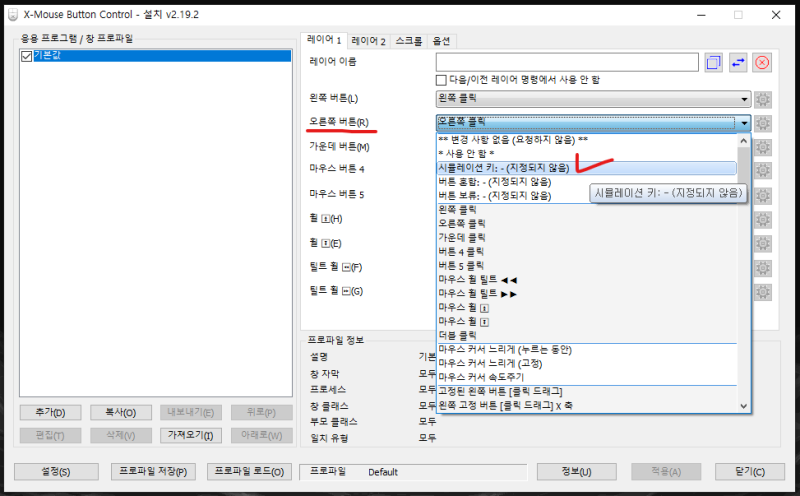
Task: Select 가운데 클릭 in dropdown list
Action: pos(587,238)
